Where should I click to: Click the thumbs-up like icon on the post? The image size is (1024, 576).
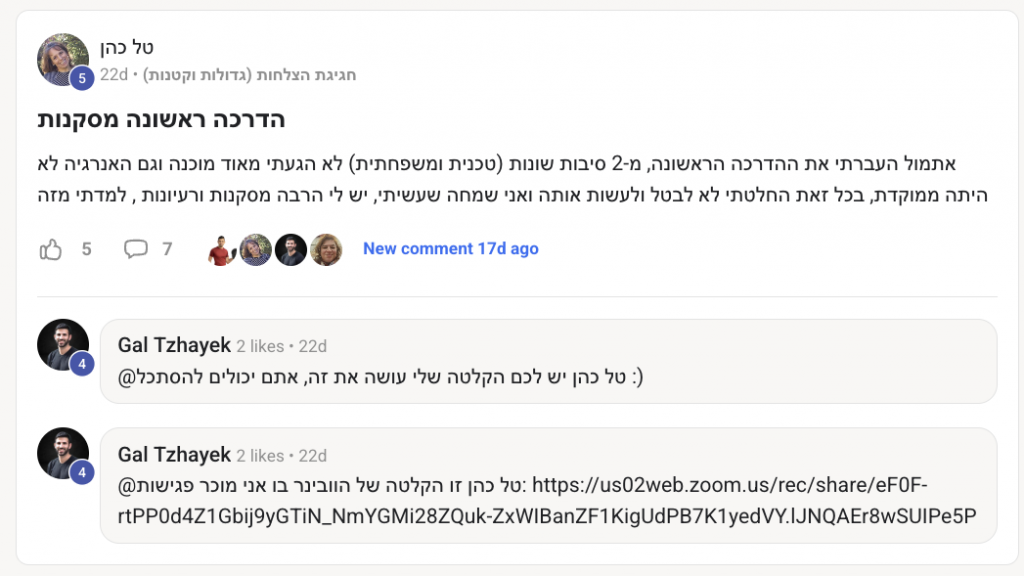(50, 249)
